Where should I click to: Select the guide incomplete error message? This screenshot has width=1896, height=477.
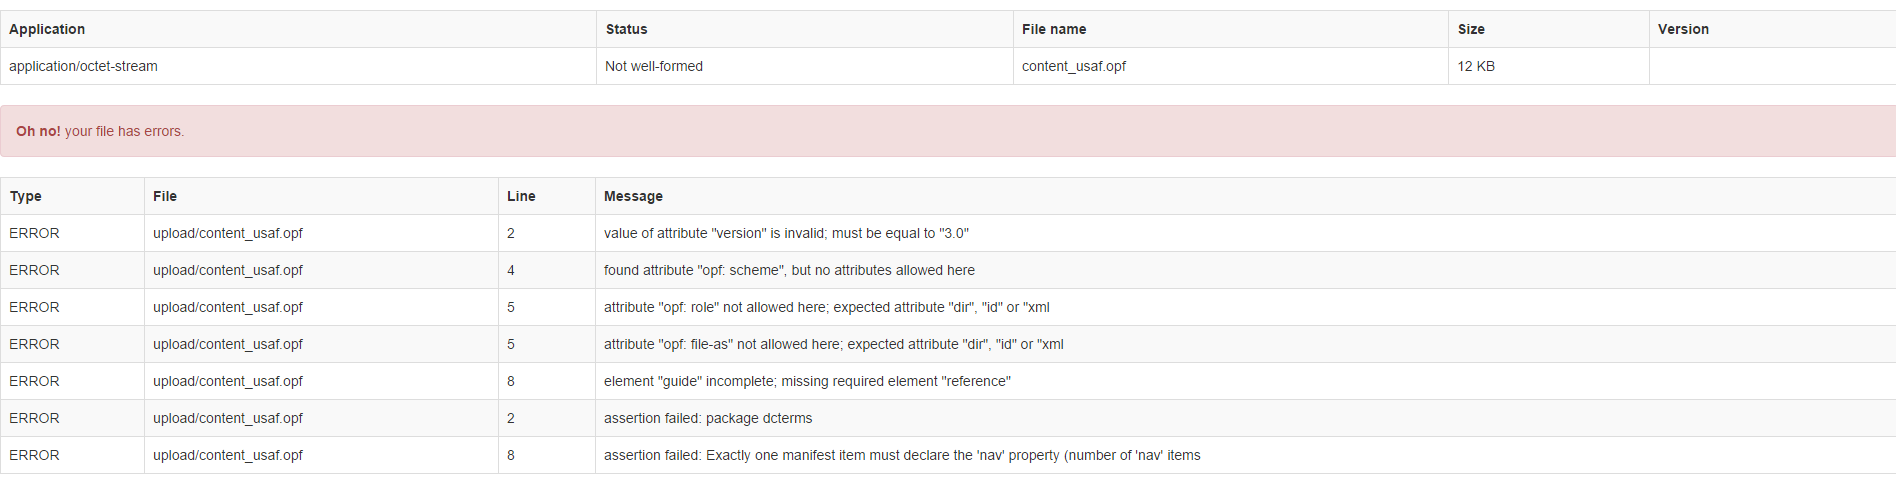coord(807,381)
